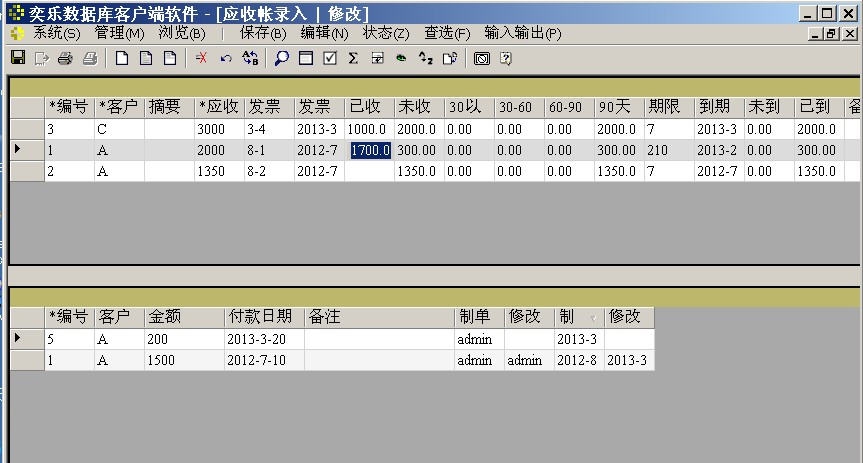This screenshot has height=463, width=863.
Task: Click the green eye icon
Action: [402, 58]
